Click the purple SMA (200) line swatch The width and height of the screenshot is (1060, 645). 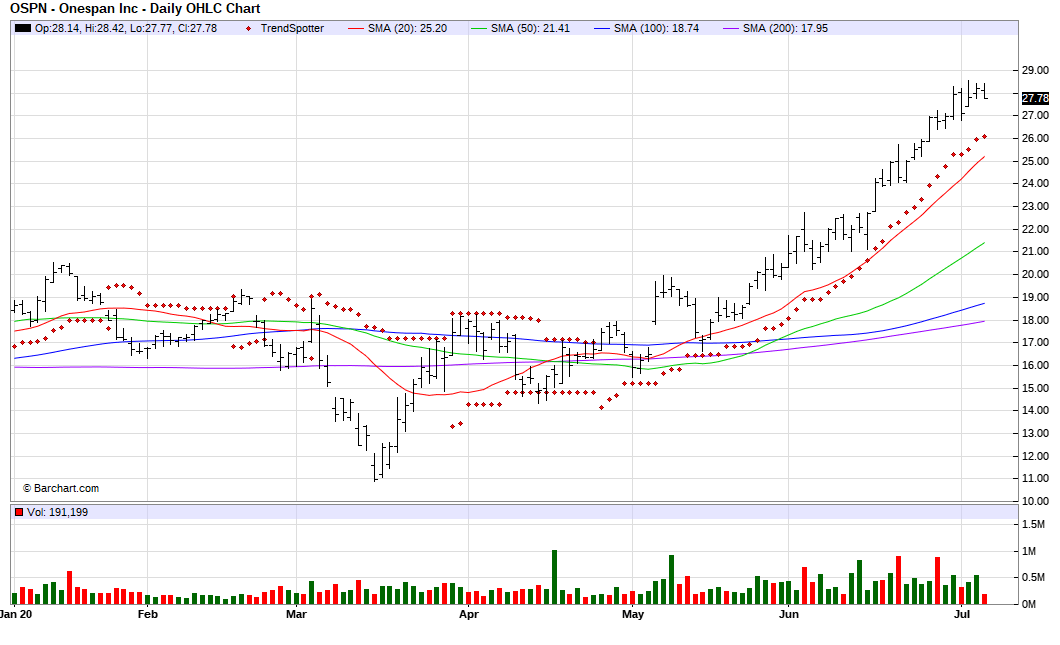731,28
